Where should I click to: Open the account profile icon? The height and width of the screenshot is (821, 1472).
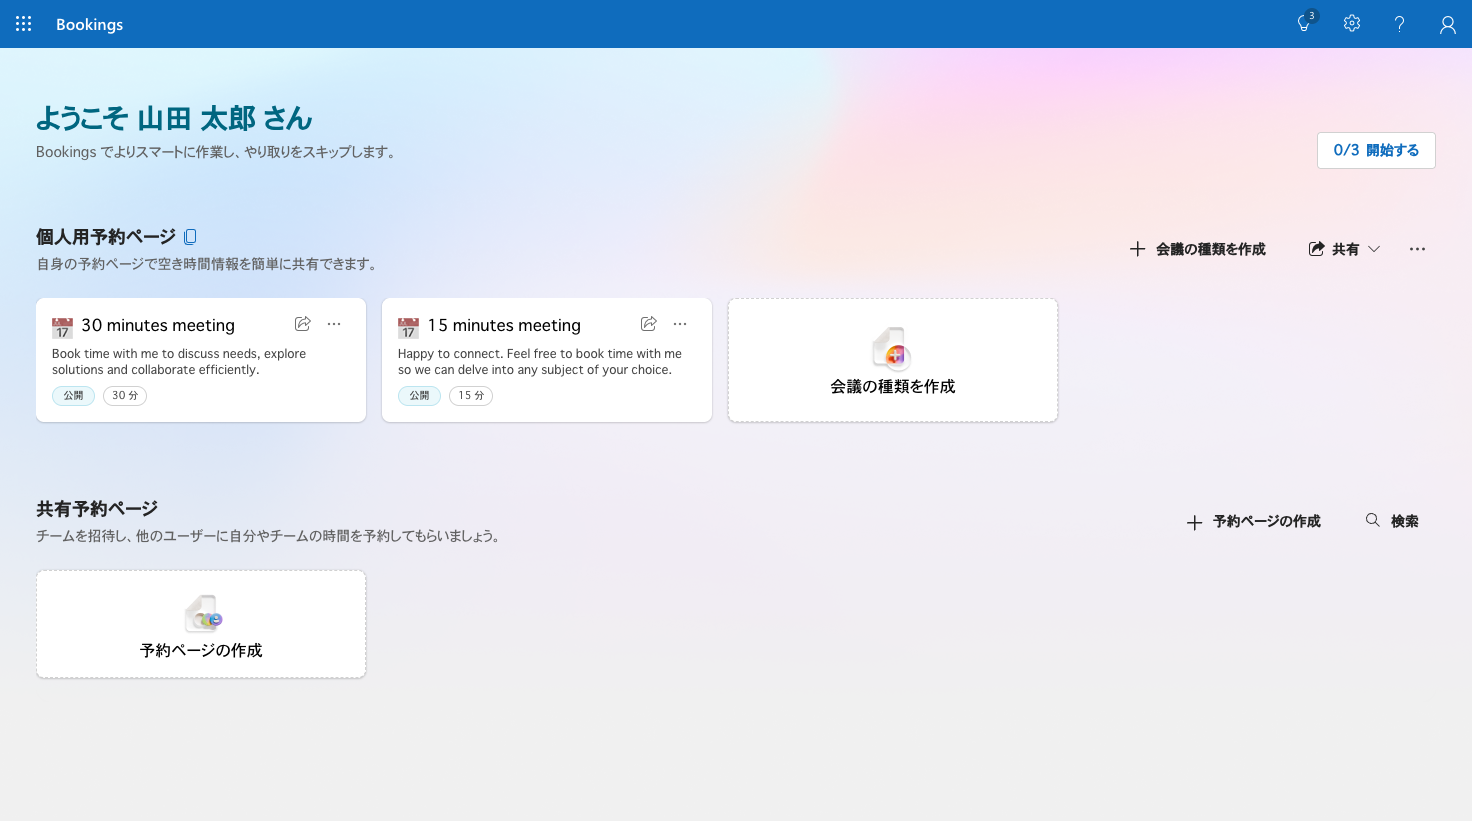1447,24
